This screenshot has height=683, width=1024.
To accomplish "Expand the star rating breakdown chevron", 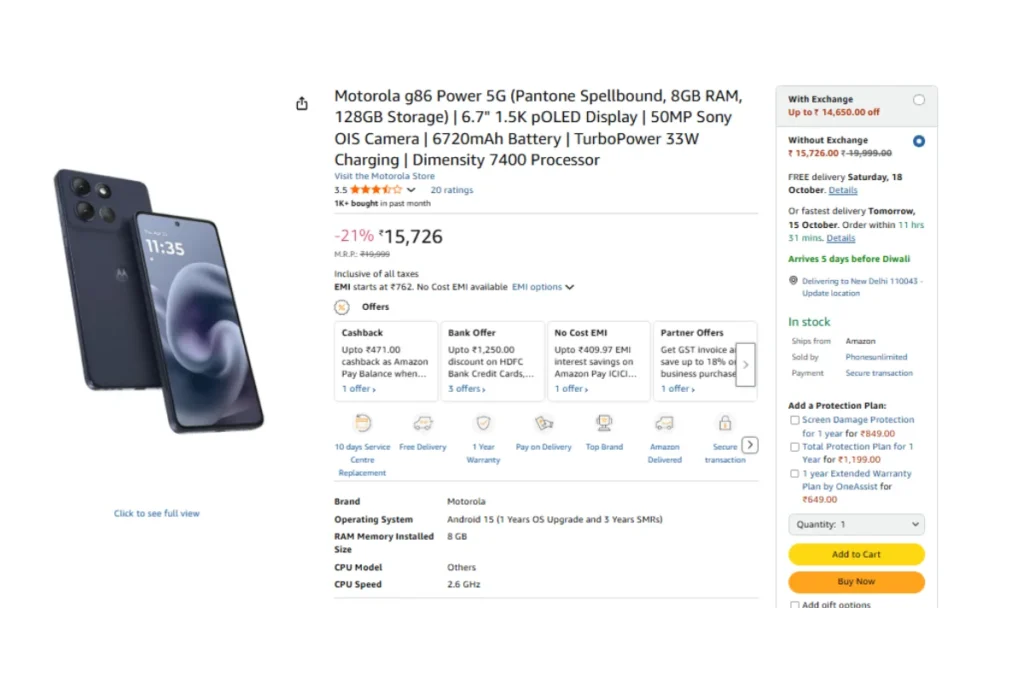I will [x=411, y=190].
